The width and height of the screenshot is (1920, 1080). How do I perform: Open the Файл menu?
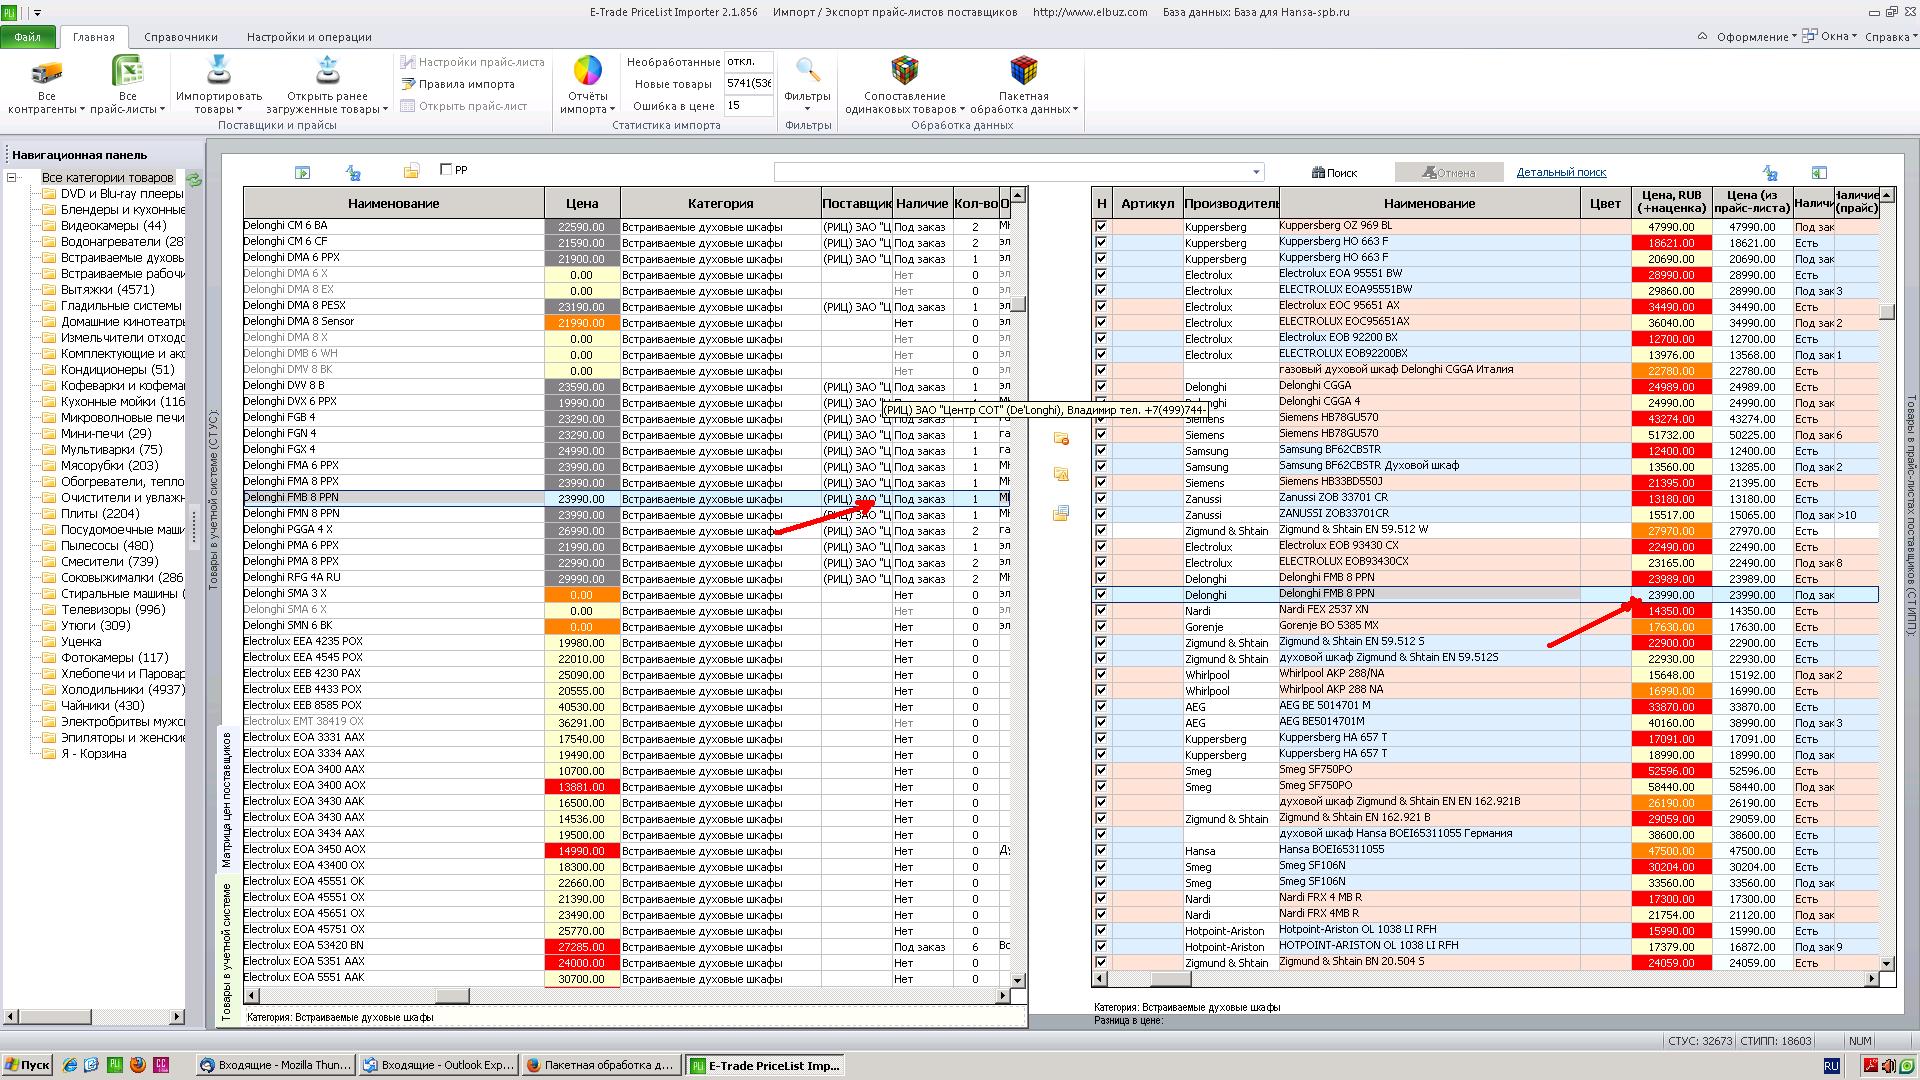tap(28, 37)
